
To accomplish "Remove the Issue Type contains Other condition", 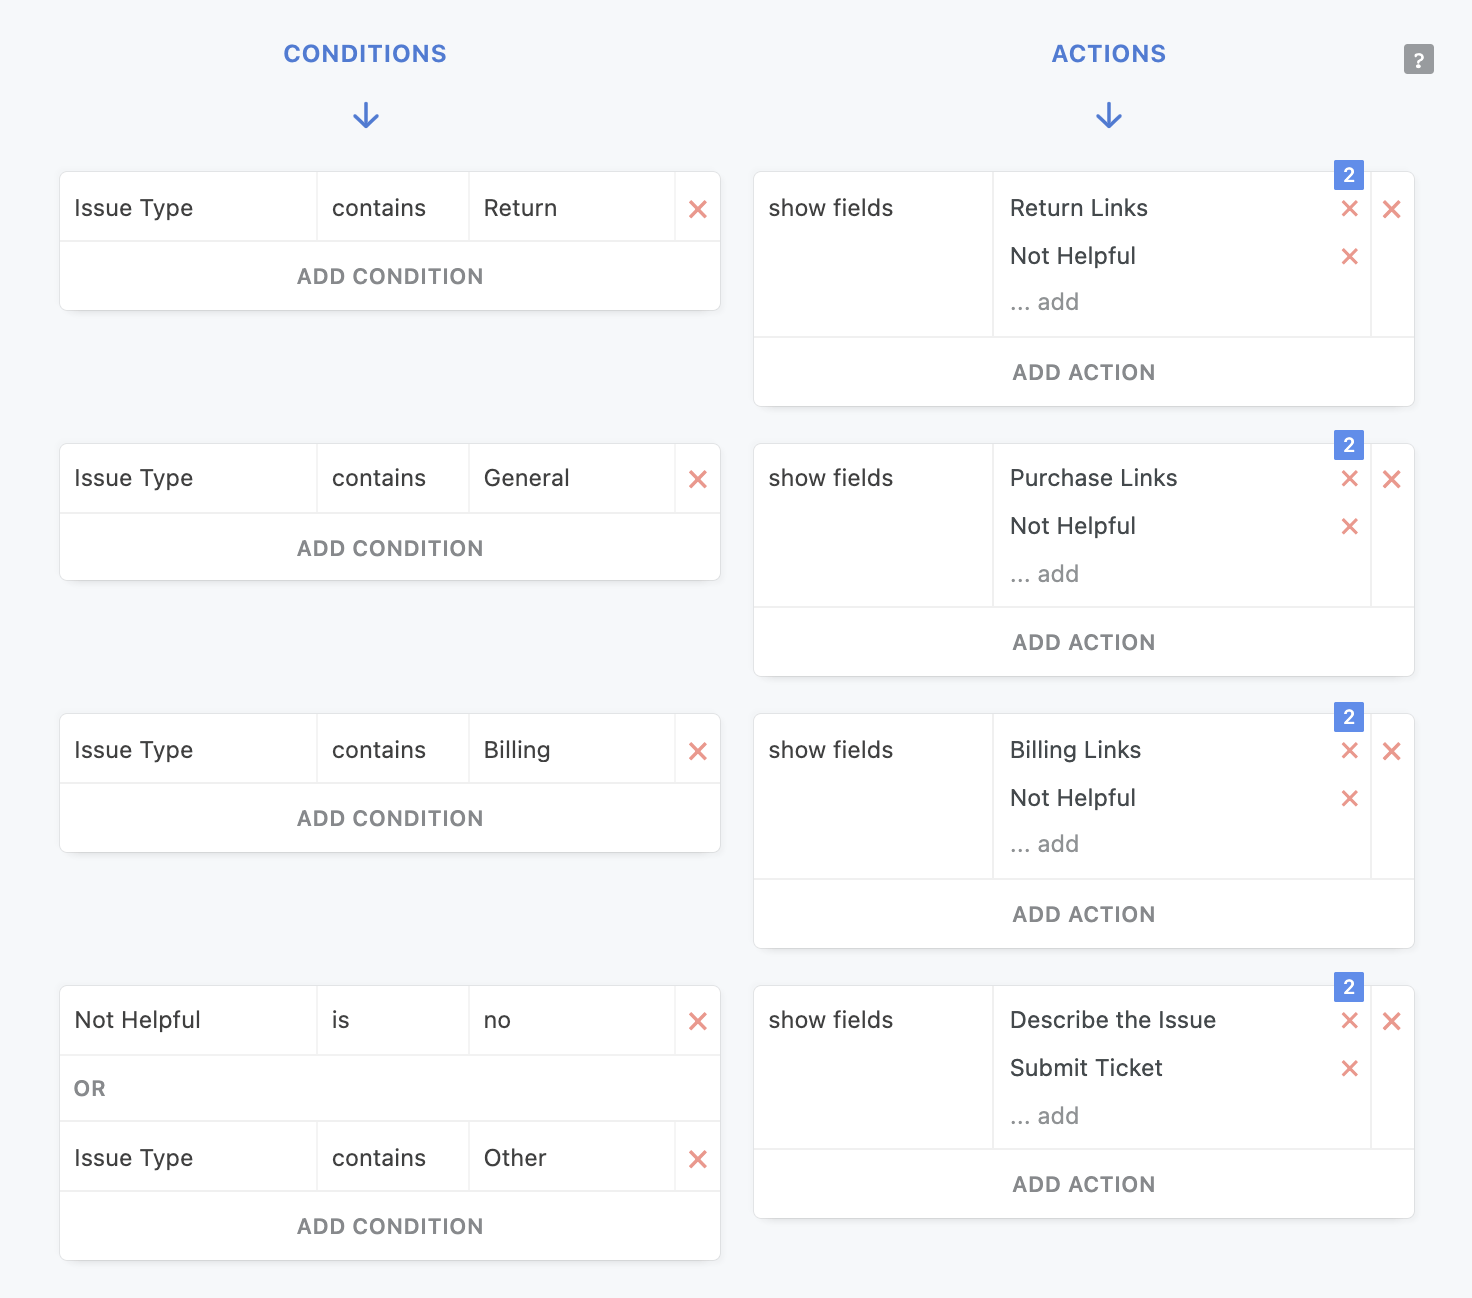I will pos(698,1159).
